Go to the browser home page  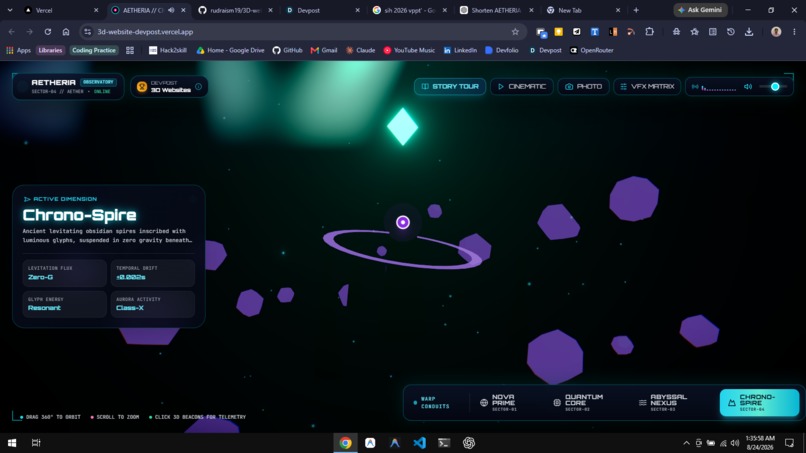[x=66, y=32]
